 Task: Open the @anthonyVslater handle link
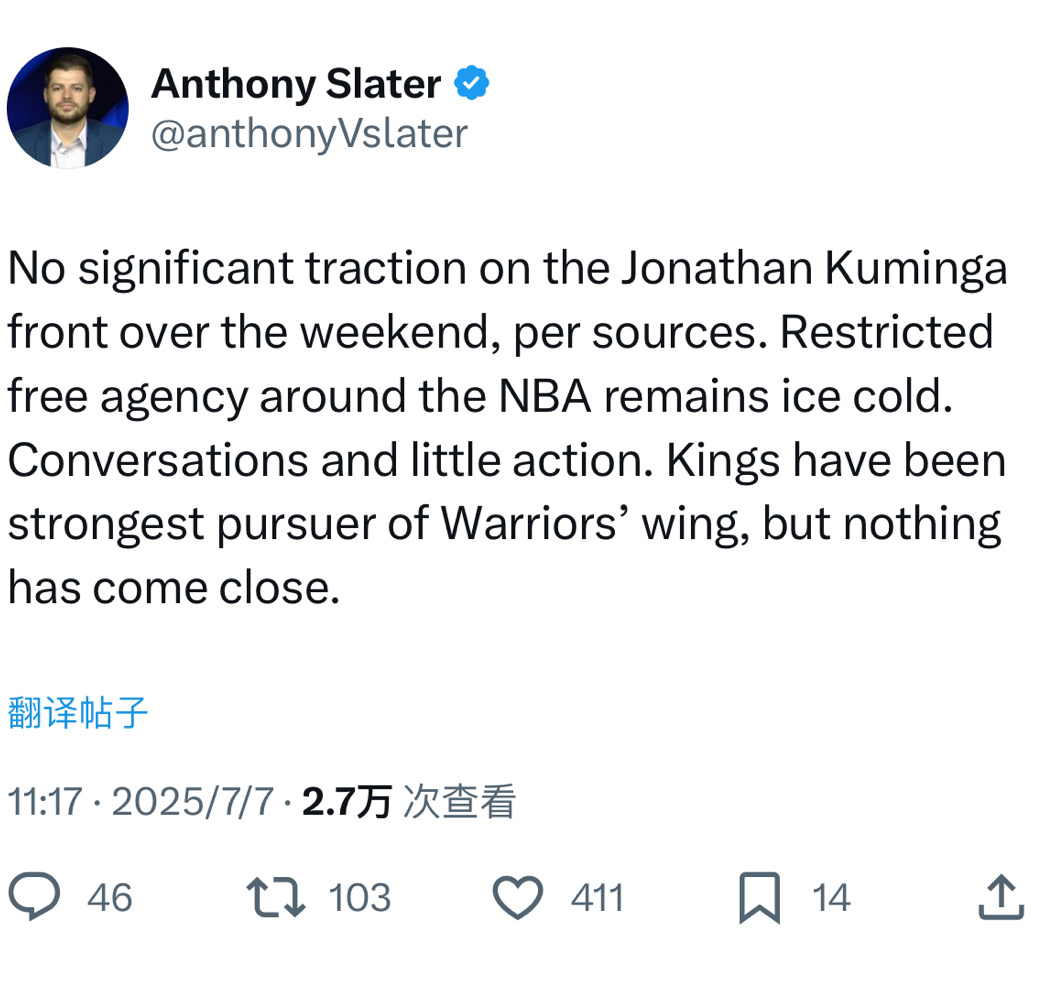309,134
